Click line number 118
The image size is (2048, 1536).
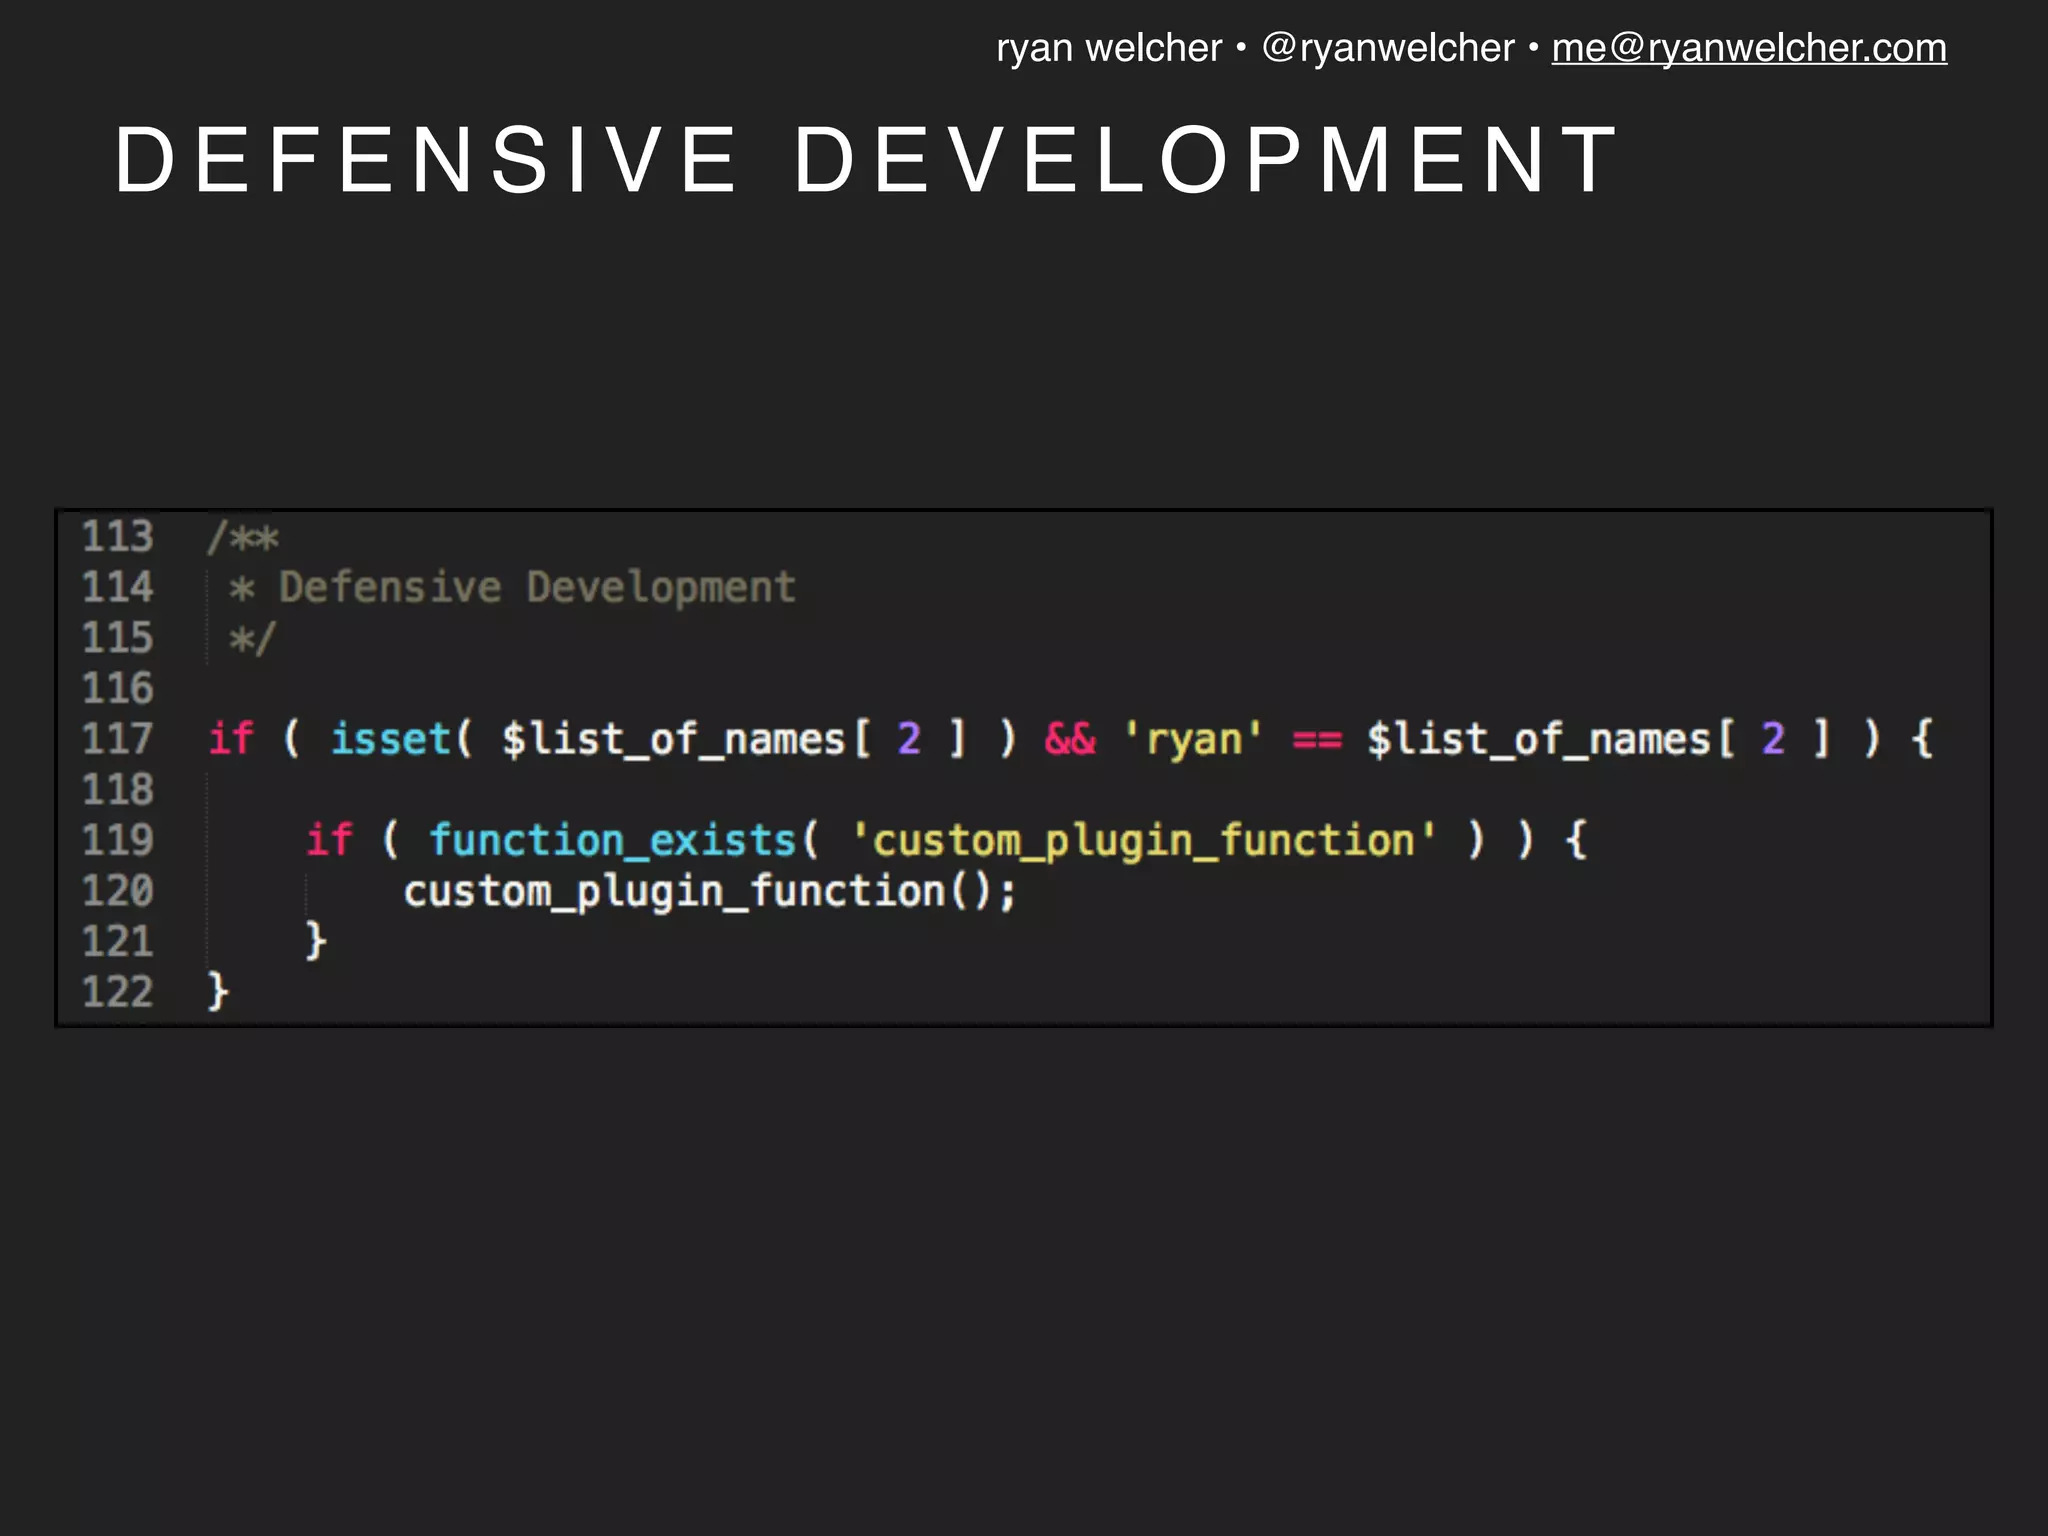pos(117,790)
